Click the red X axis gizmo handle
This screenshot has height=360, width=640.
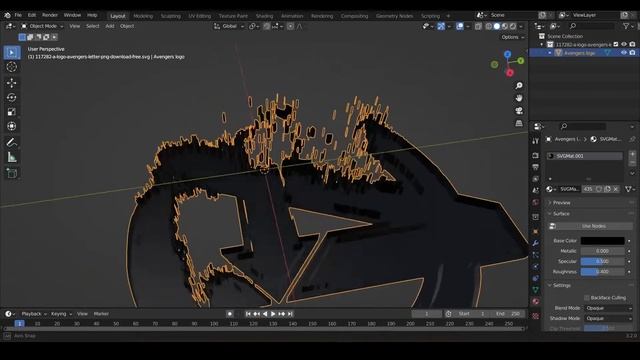(510, 73)
